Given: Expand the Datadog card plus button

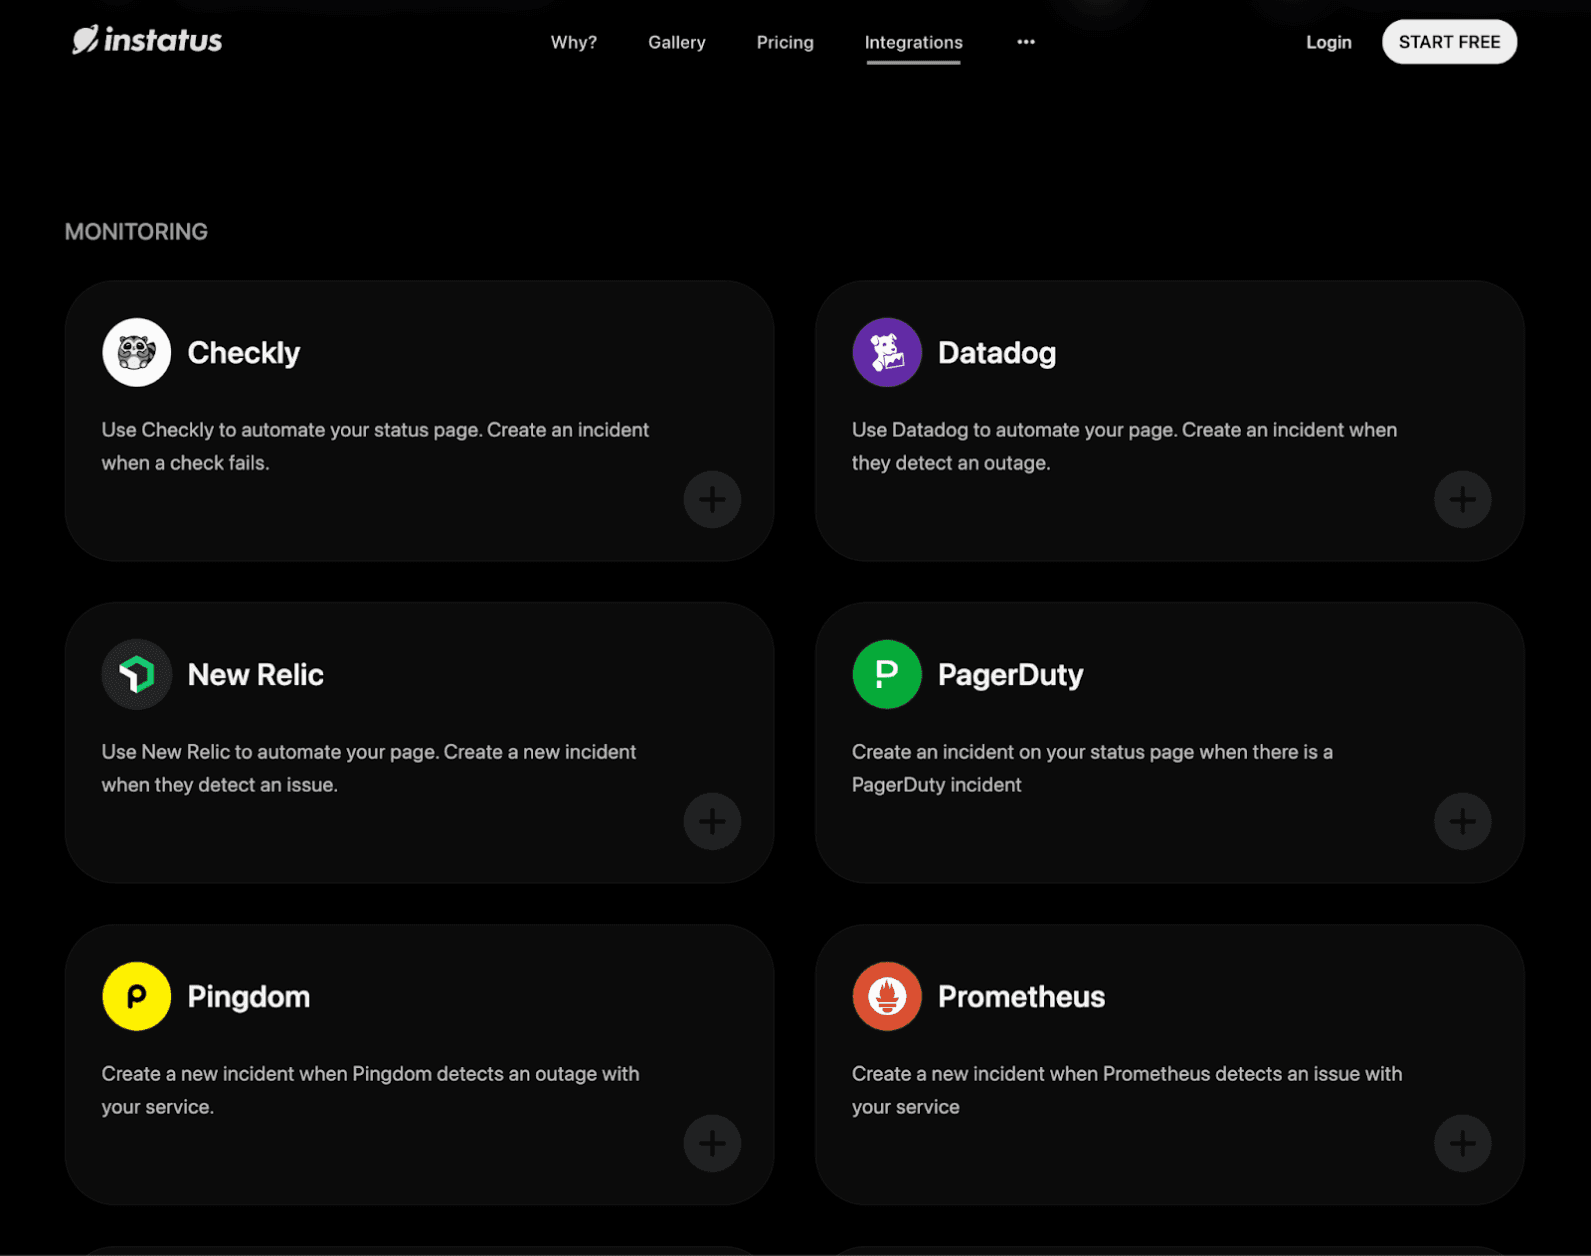Looking at the screenshot, I should tap(1462, 499).
